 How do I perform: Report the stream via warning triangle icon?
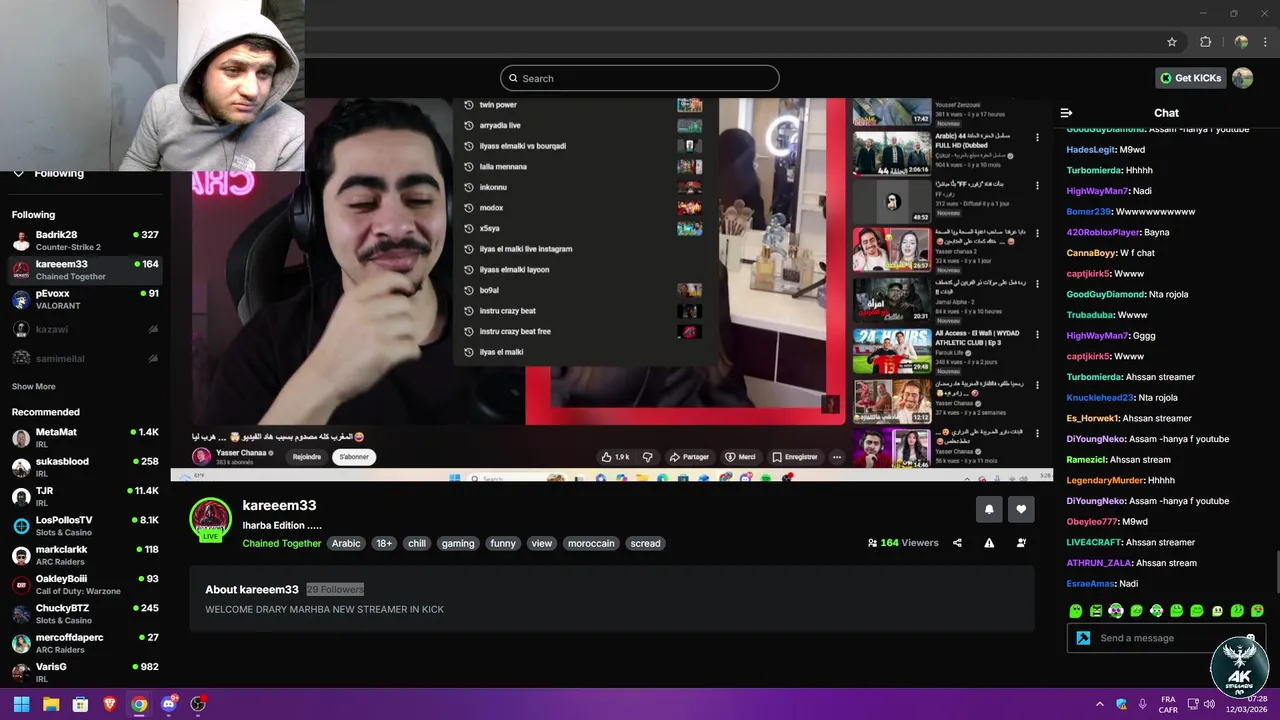989,543
